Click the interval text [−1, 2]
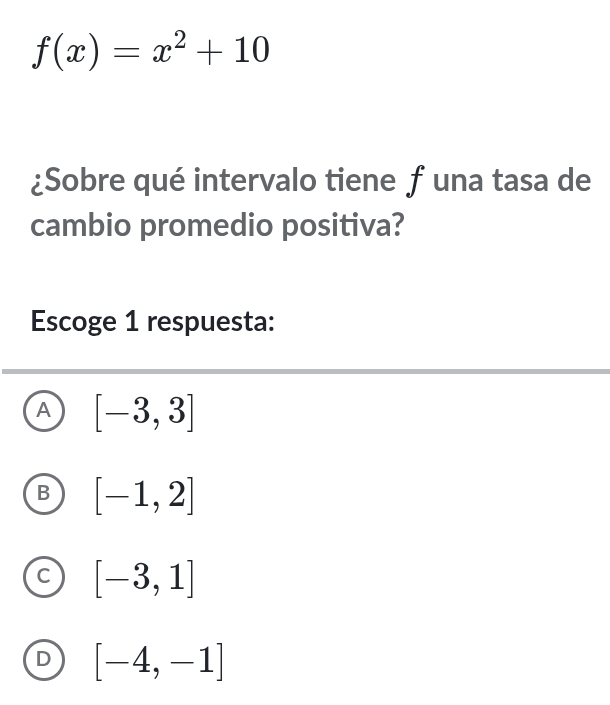The image size is (610, 705). (x=143, y=495)
